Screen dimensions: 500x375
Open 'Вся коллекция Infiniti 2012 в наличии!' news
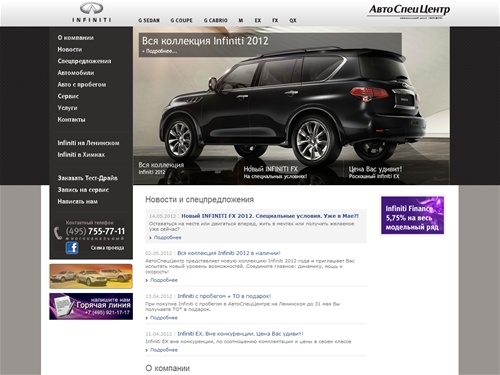click(x=229, y=253)
